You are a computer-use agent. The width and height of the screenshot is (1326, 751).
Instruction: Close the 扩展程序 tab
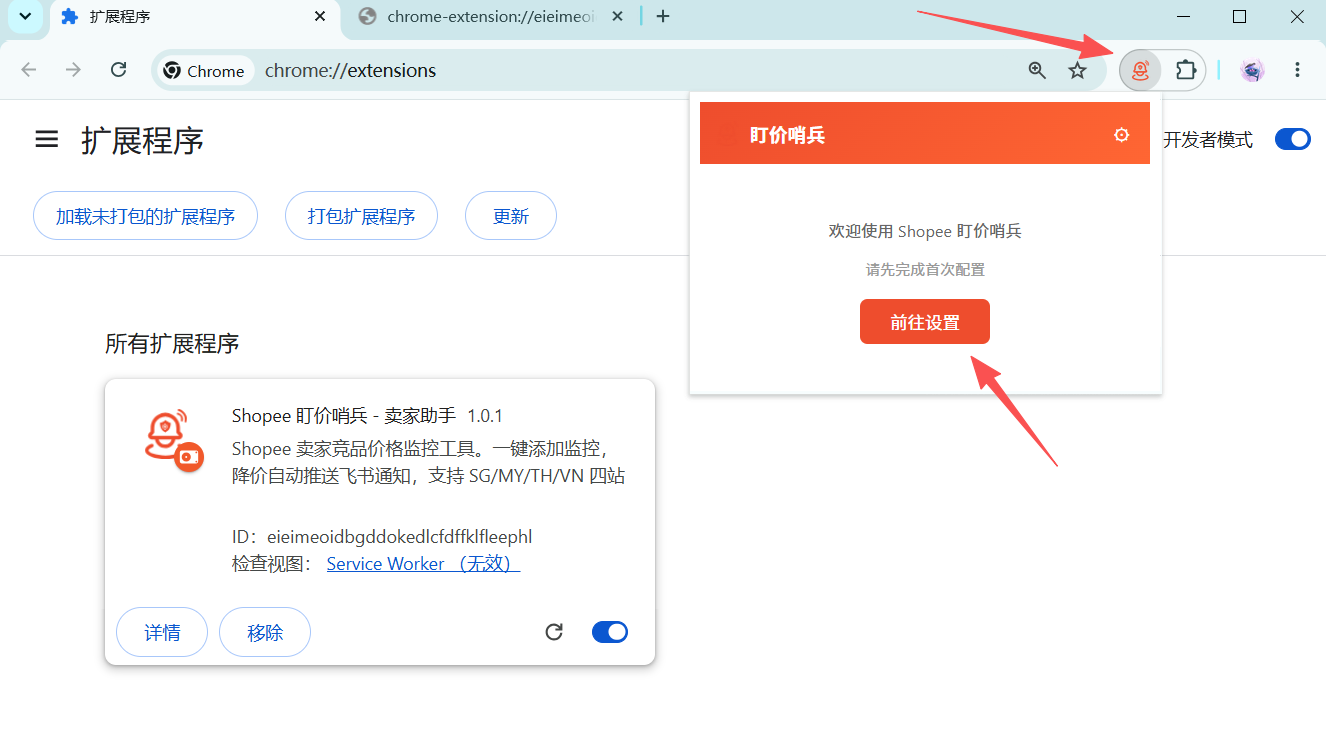pos(320,16)
